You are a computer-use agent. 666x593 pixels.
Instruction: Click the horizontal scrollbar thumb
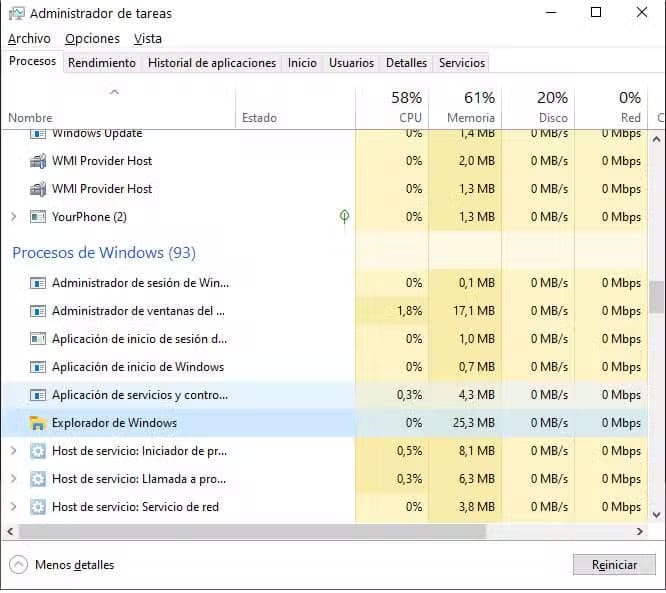pyautogui.click(x=252, y=531)
